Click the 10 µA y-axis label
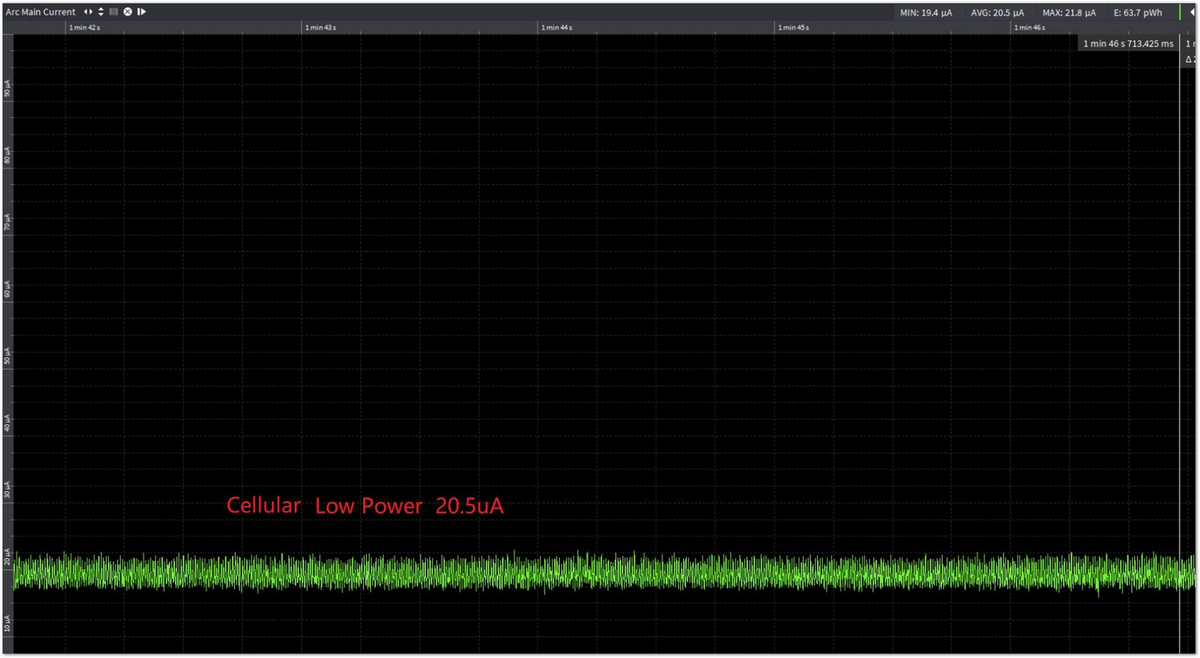1200x658 pixels. [x=7, y=624]
